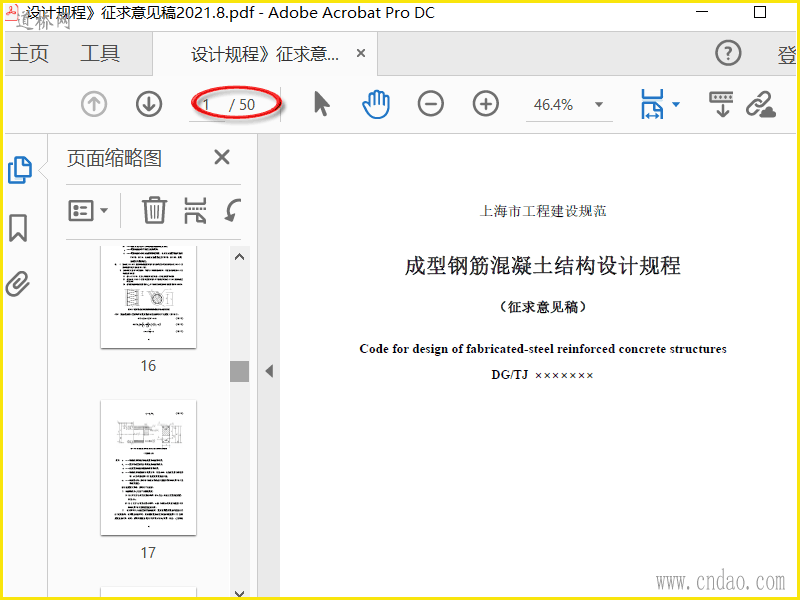The width and height of the screenshot is (800, 600).
Task: Go to the previous page arrow
Action: pyautogui.click(x=94, y=104)
